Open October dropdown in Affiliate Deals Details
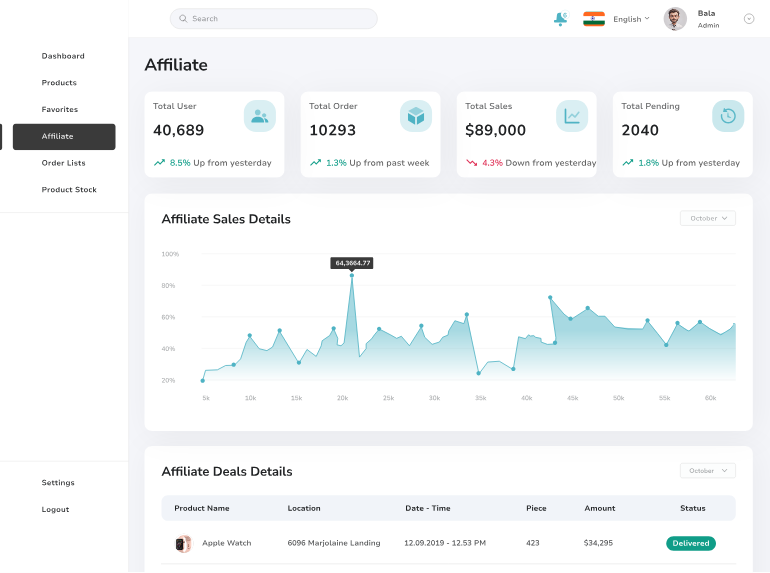 coord(708,470)
